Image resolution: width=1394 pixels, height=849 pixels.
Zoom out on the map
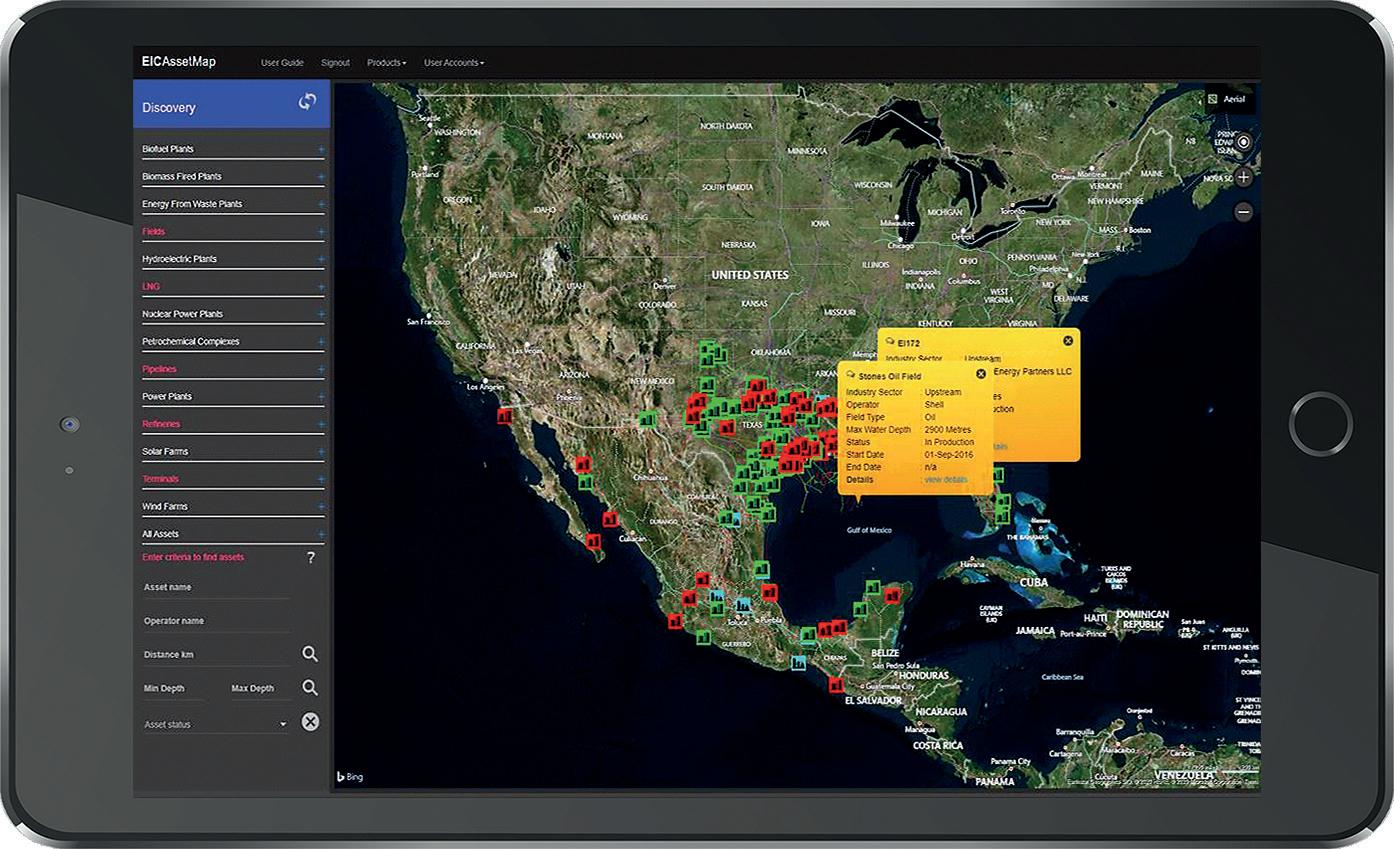point(1243,212)
